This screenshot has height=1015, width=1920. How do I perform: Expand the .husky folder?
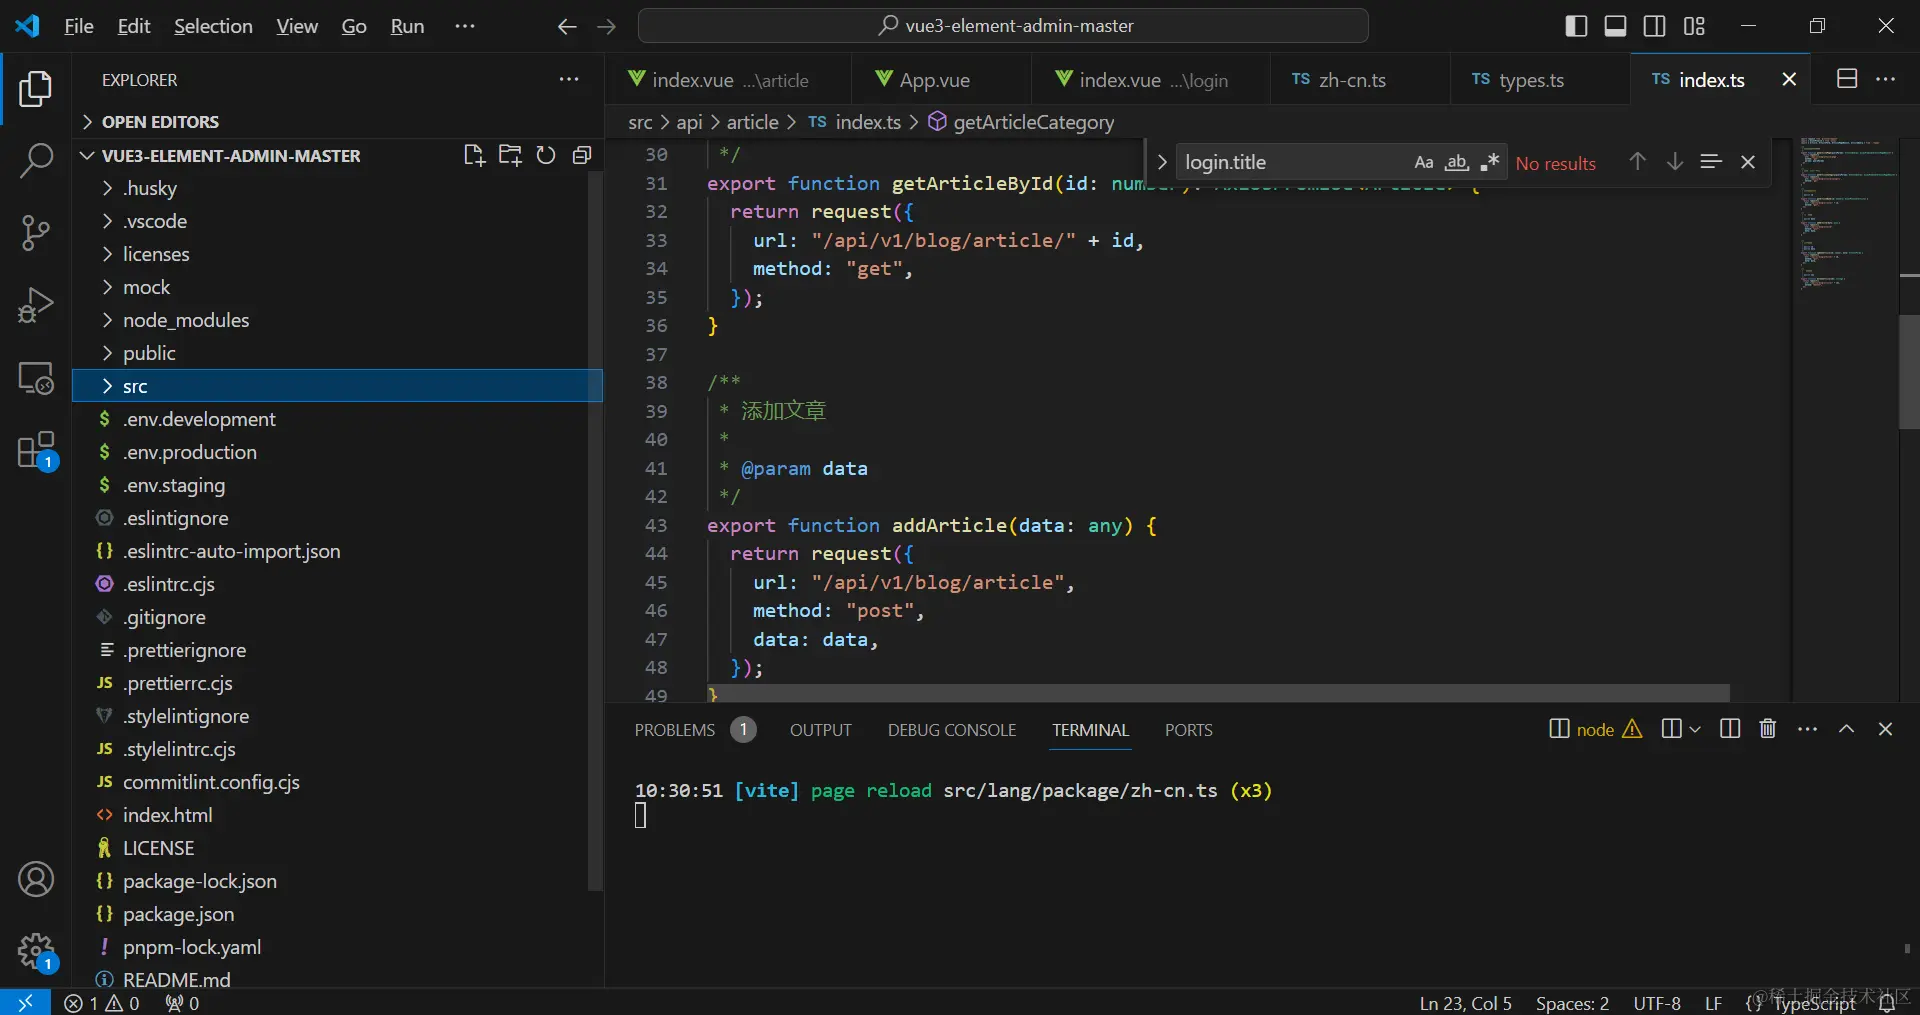pyautogui.click(x=337, y=188)
